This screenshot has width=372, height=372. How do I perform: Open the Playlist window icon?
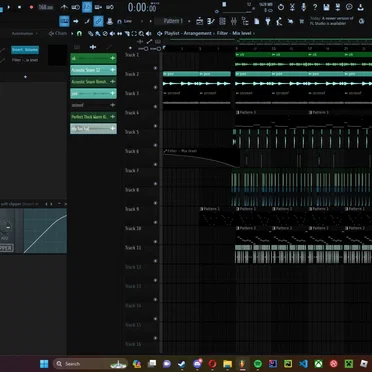tap(200, 21)
